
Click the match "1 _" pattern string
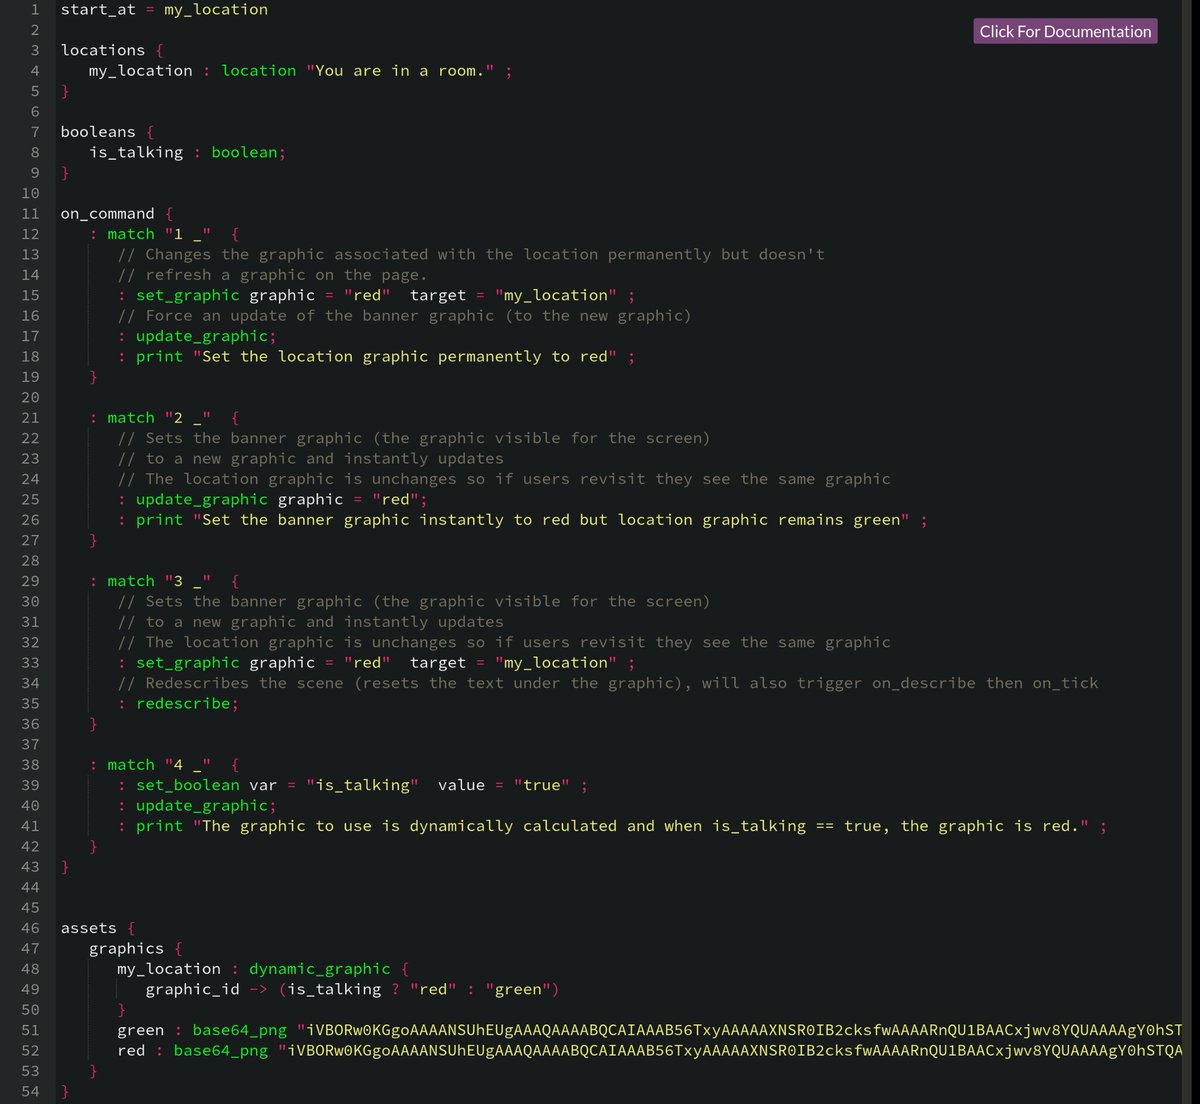[188, 234]
